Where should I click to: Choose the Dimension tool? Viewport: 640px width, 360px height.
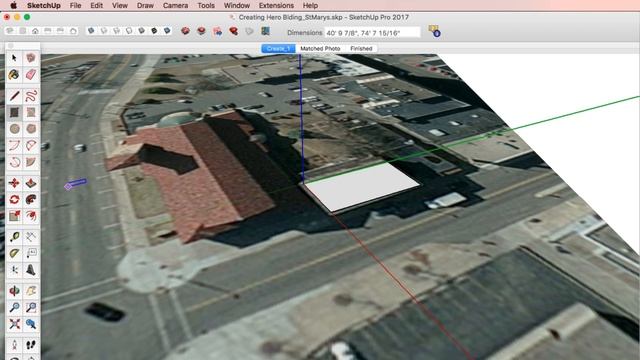[x=31, y=237]
